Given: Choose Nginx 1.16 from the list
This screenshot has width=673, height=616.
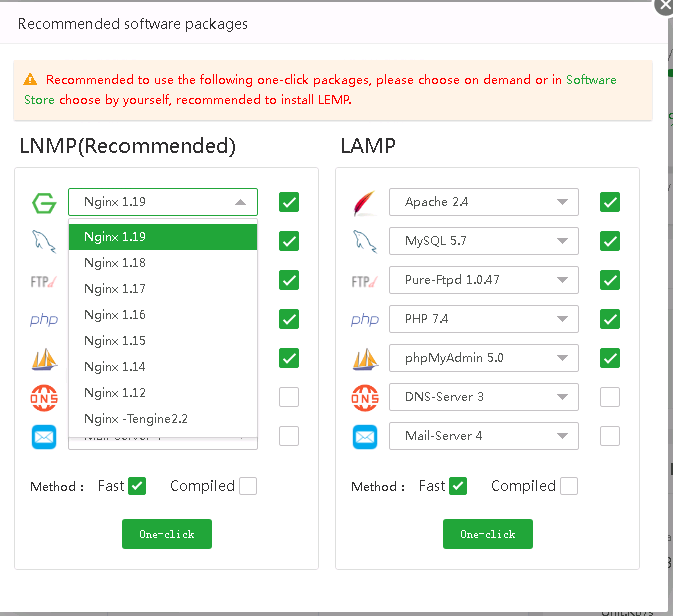Looking at the screenshot, I should click(x=163, y=315).
